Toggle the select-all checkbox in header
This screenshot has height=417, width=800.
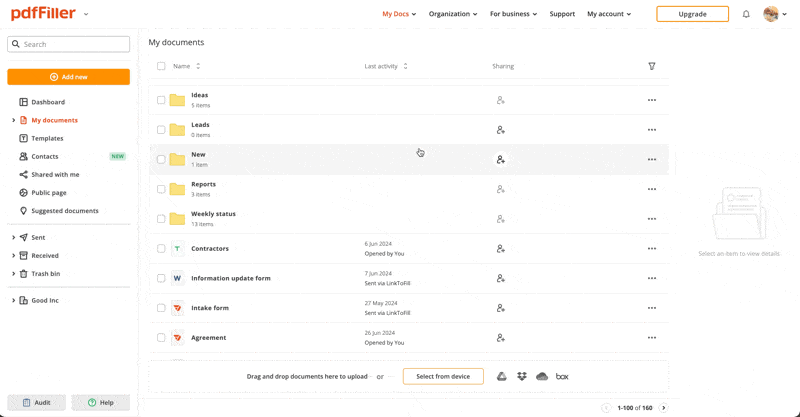tap(161, 66)
